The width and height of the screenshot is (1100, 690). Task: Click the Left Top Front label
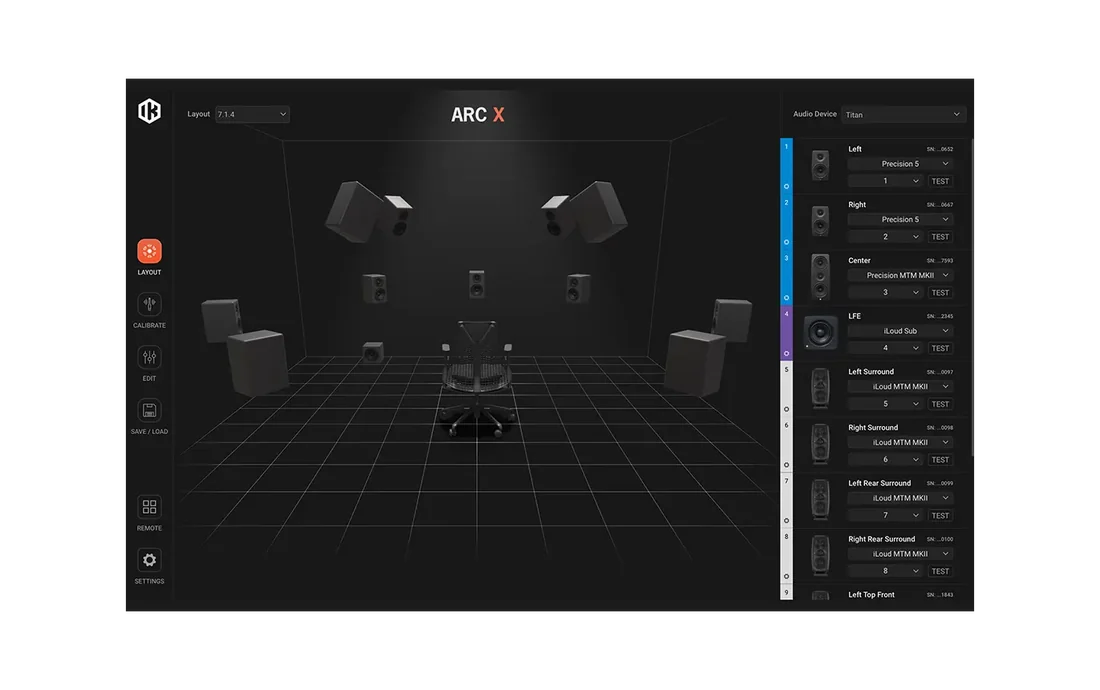click(871, 595)
